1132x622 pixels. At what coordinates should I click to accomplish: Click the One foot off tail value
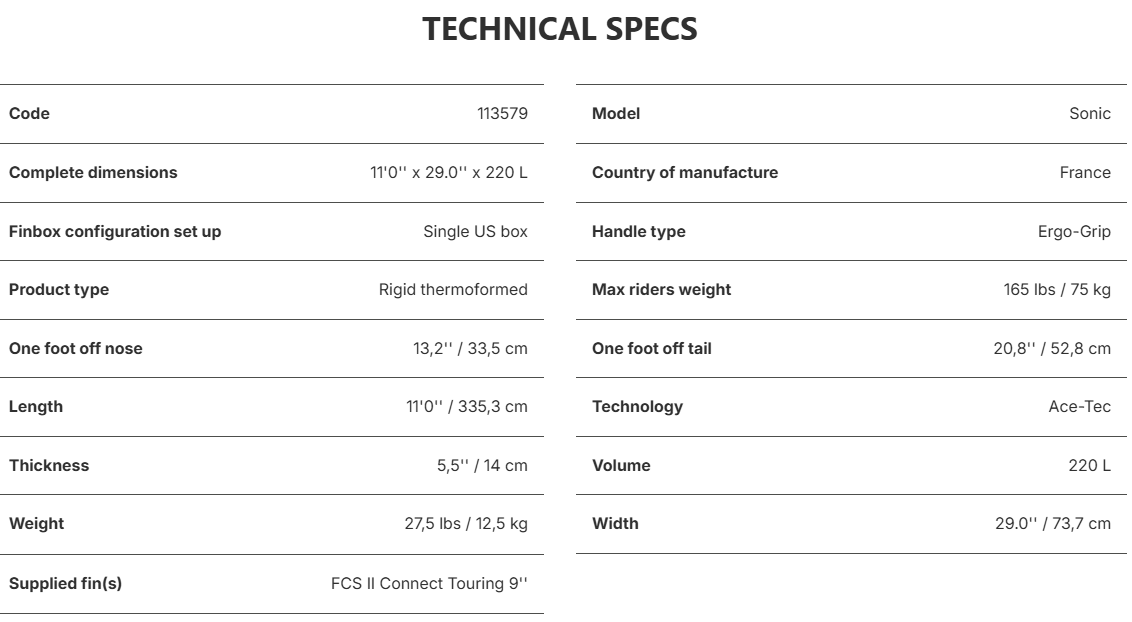tap(1052, 349)
